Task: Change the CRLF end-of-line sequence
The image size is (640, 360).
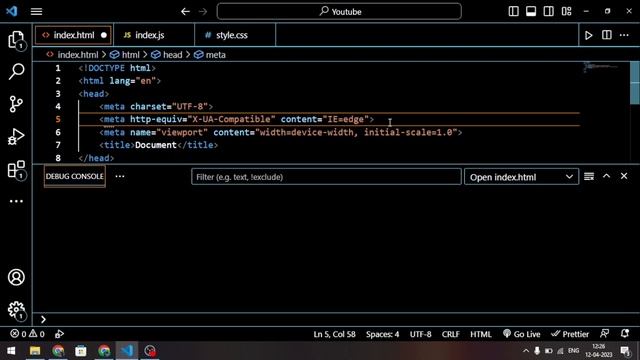Action: [x=451, y=334]
